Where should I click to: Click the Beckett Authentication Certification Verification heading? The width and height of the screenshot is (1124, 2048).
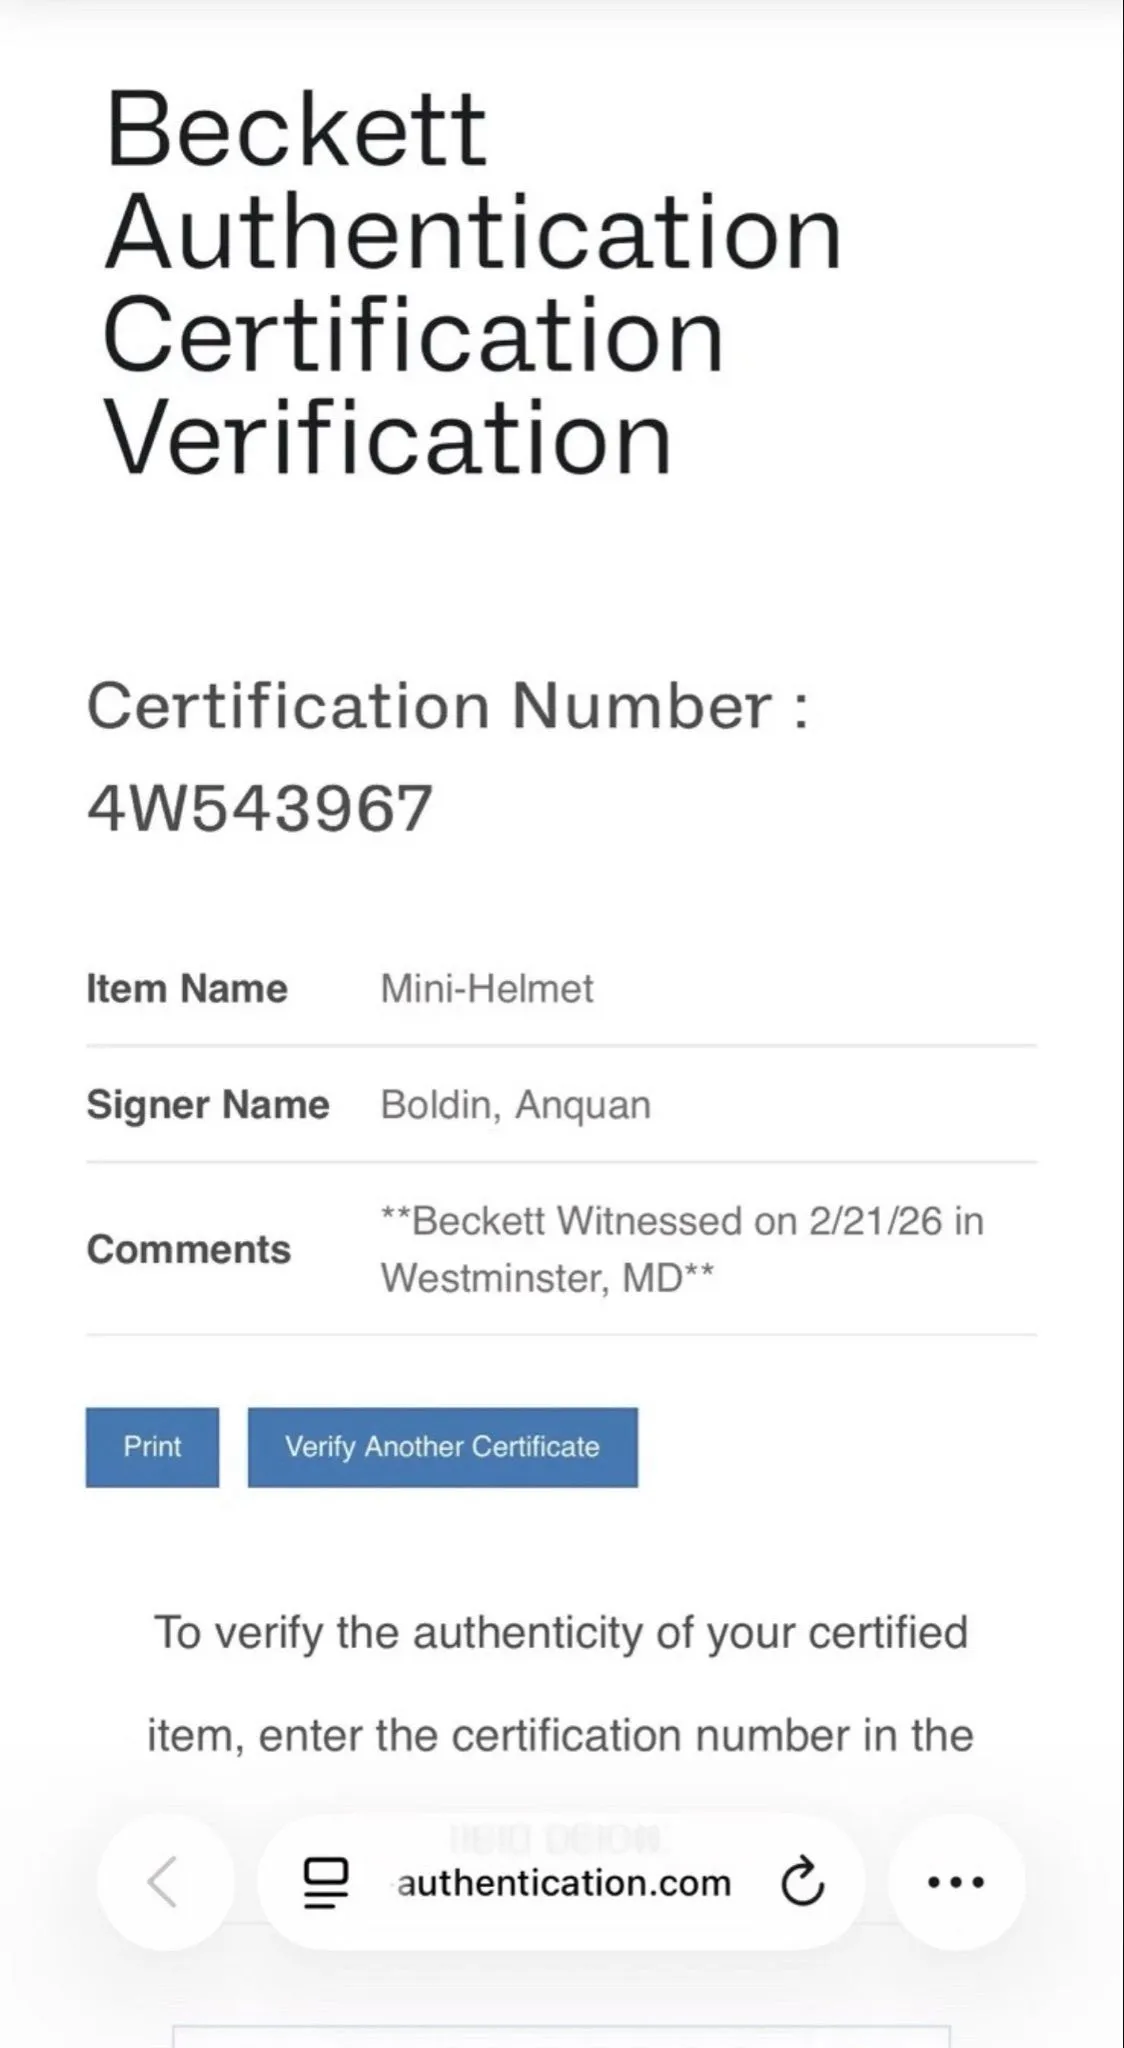tap(473, 282)
